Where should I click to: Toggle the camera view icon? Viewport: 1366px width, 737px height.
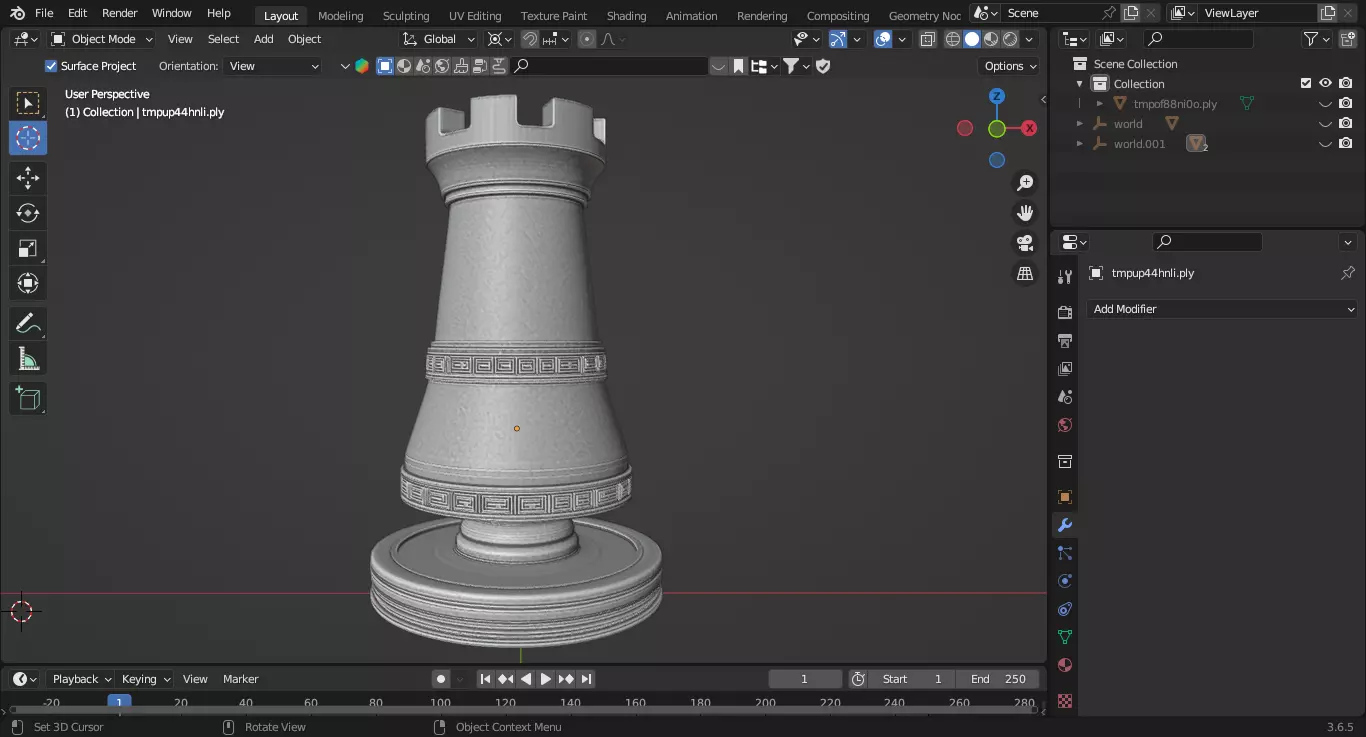[x=1025, y=243]
